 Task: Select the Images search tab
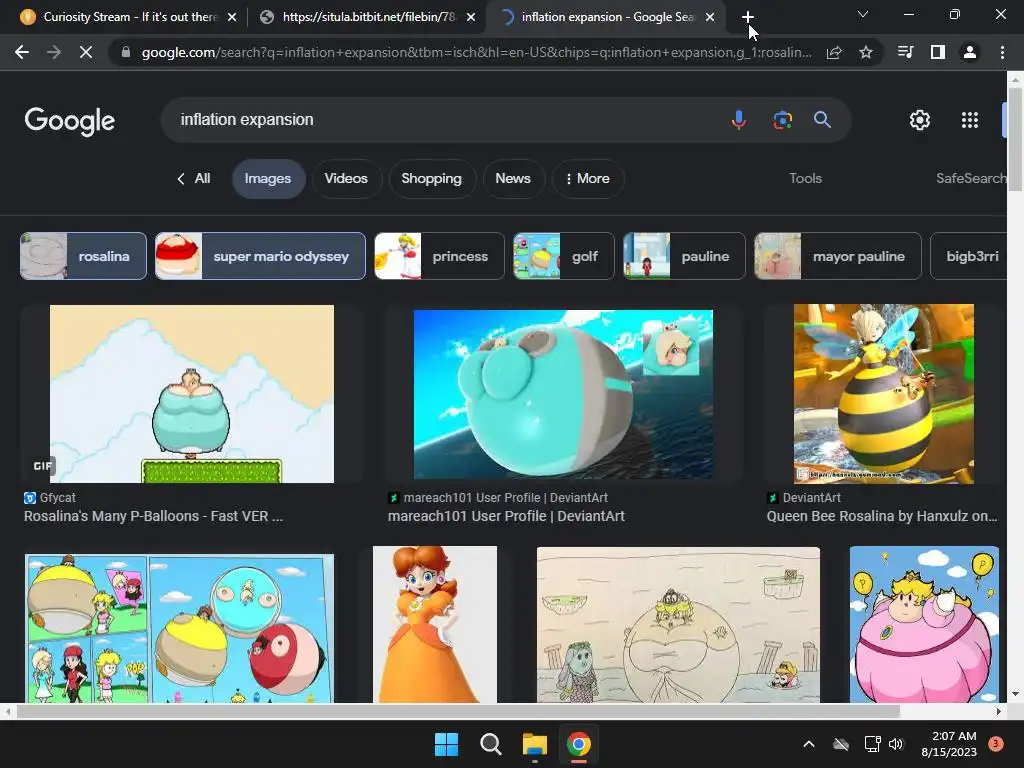[268, 178]
